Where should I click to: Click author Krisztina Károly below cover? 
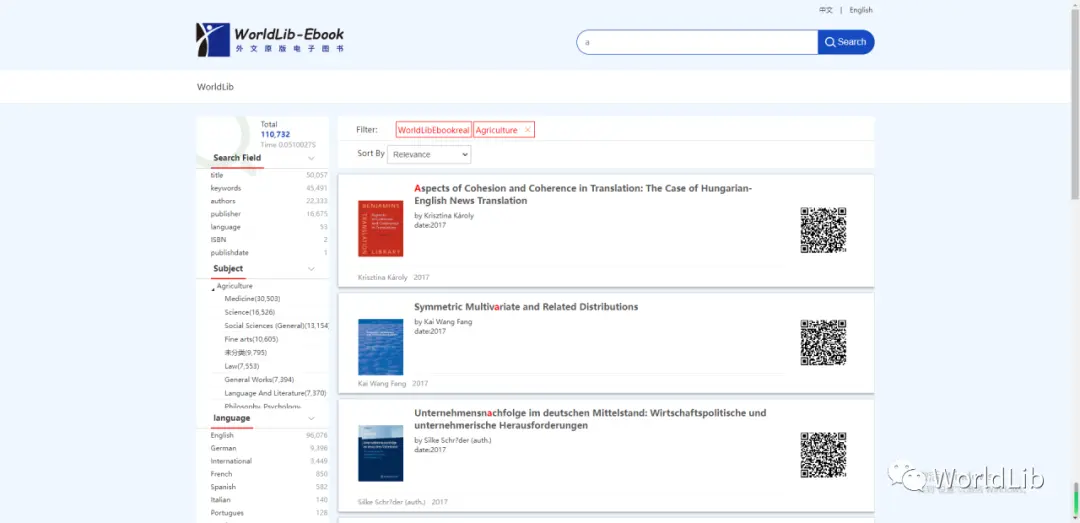[x=382, y=277]
